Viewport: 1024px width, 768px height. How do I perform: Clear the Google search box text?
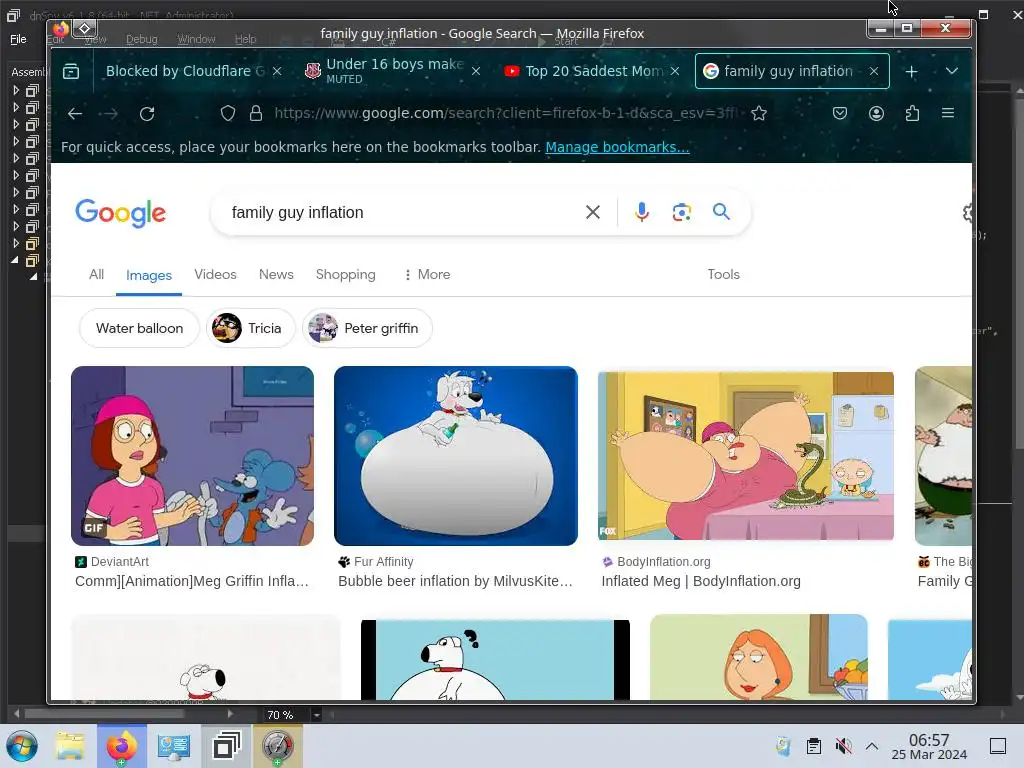593,212
